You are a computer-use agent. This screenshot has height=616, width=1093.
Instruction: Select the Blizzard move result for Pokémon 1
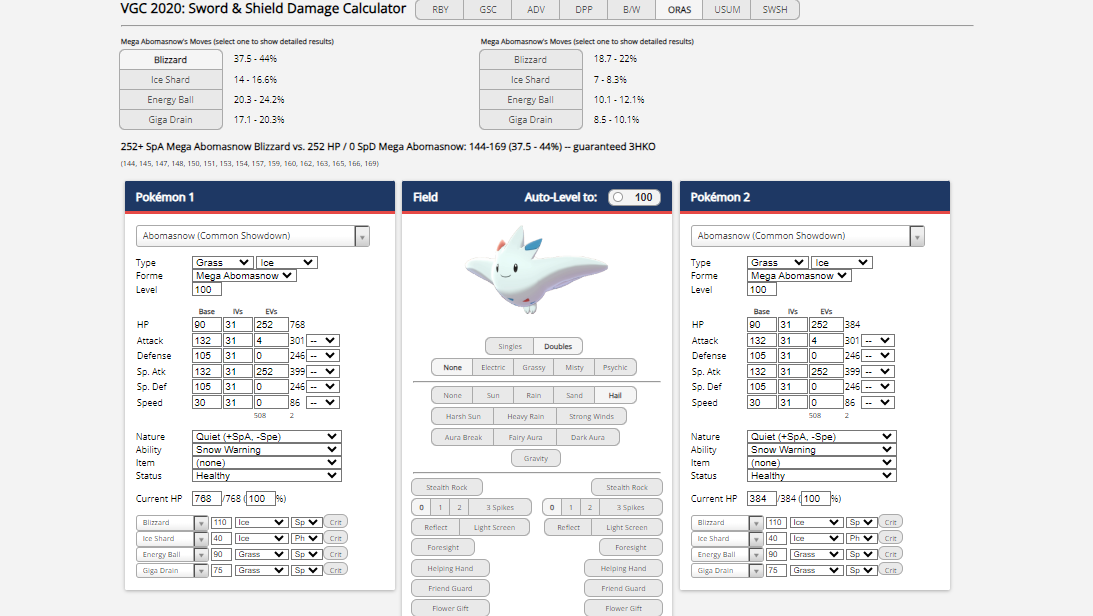171,60
